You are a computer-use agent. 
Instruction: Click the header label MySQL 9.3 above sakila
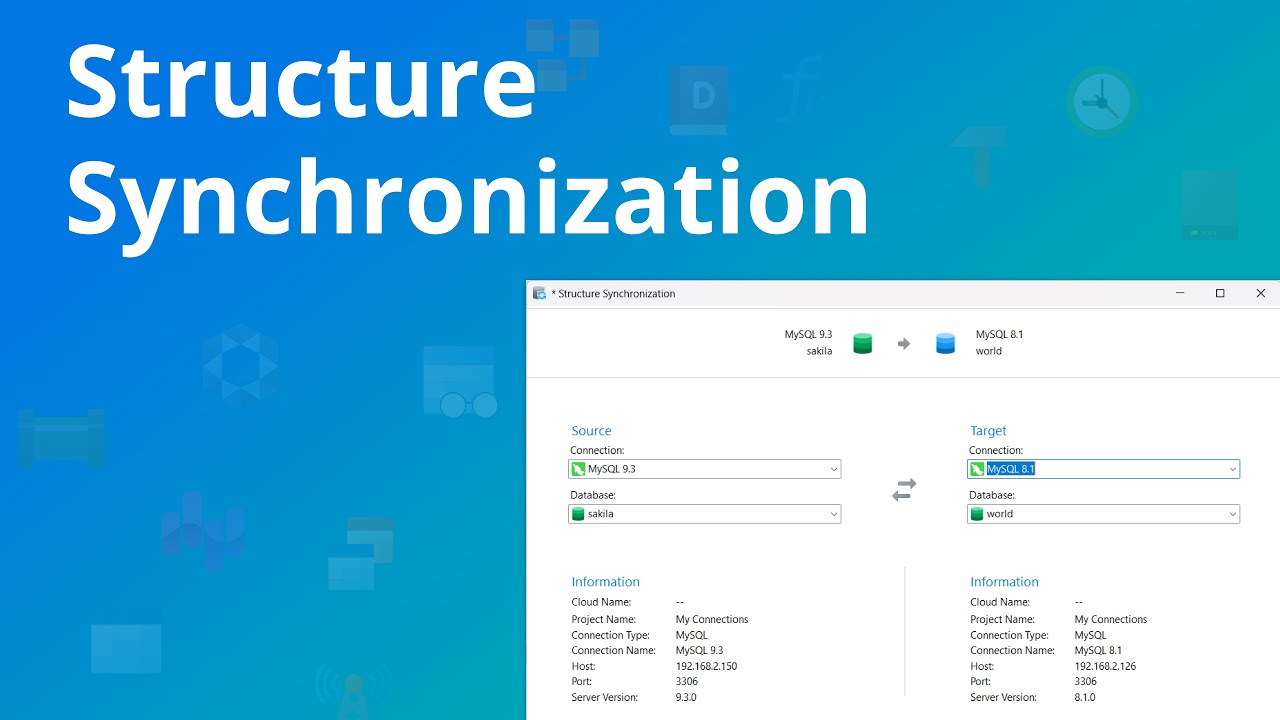808,335
